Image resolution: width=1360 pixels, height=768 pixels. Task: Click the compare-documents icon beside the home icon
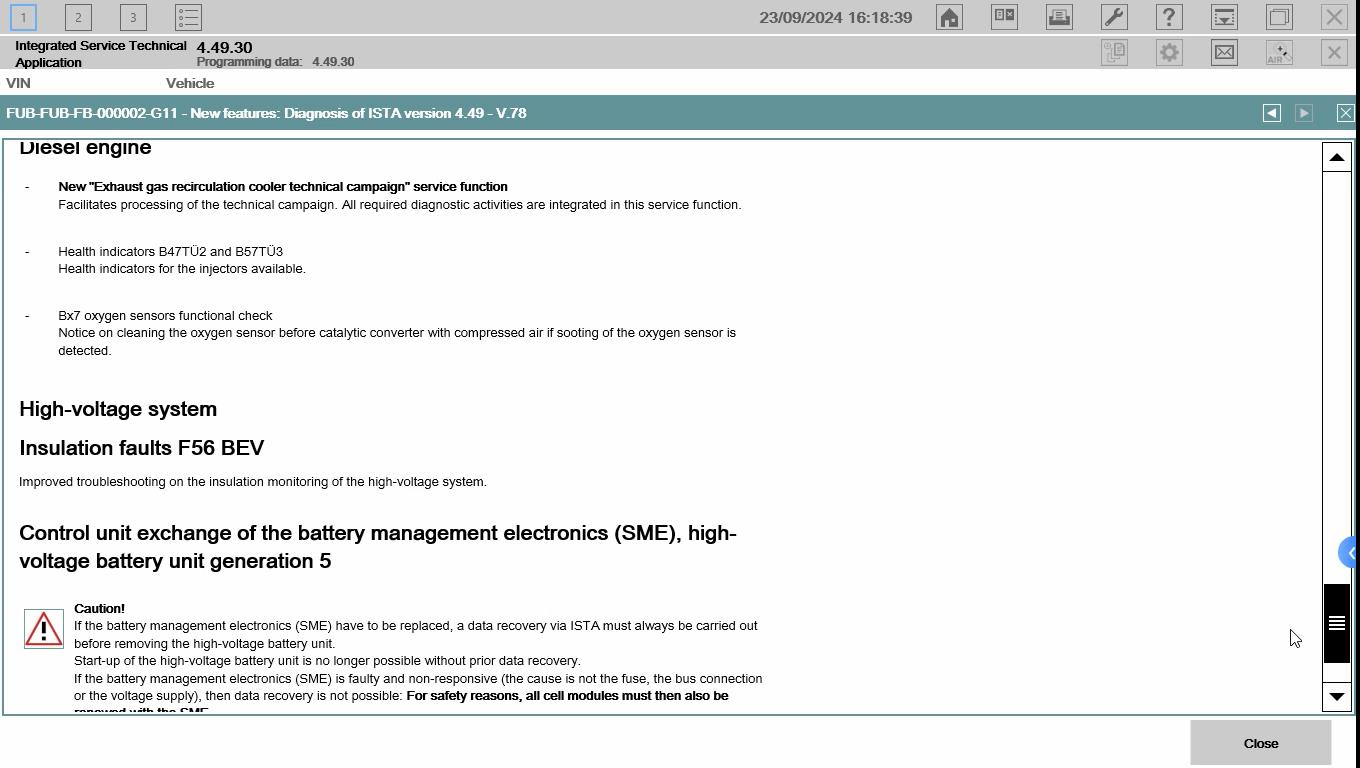point(1004,17)
